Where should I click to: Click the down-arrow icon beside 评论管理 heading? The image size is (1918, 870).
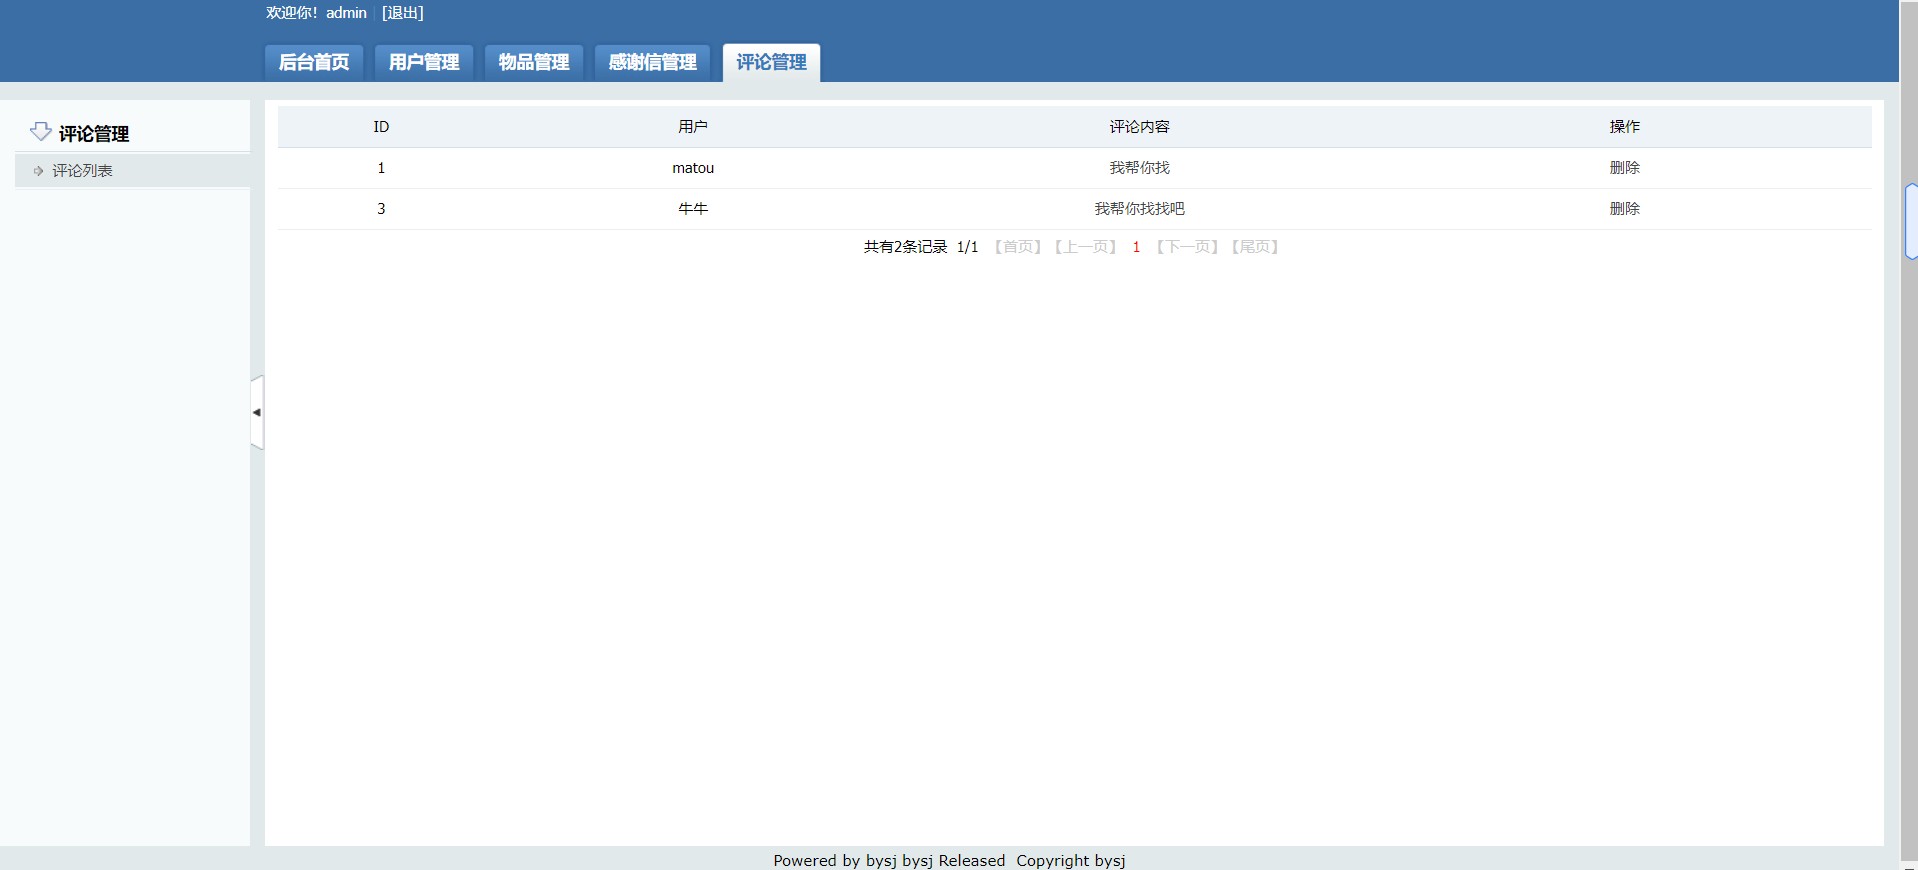[x=40, y=132]
